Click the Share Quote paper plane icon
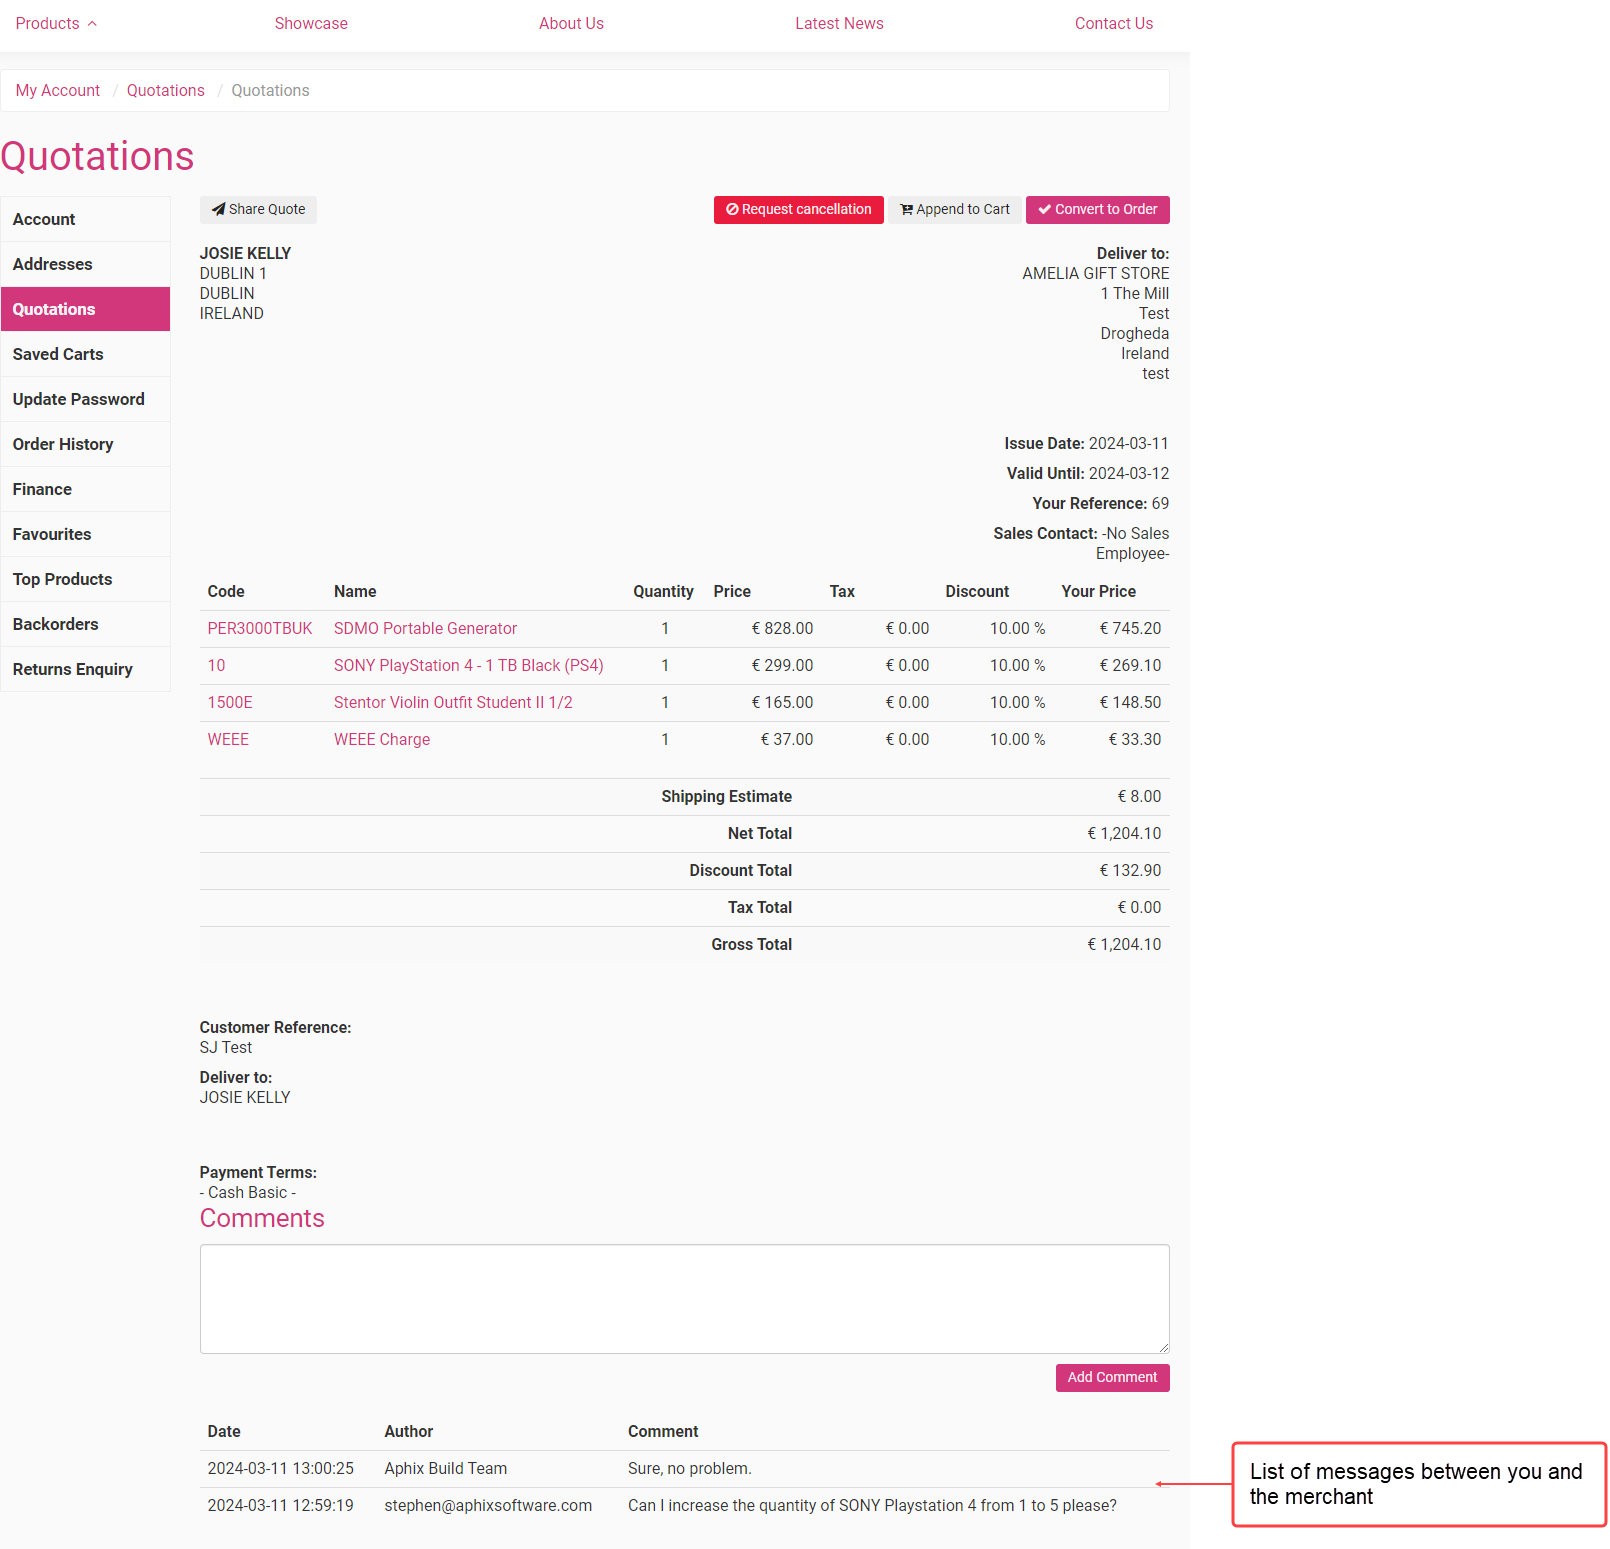This screenshot has width=1610, height=1549. [220, 209]
